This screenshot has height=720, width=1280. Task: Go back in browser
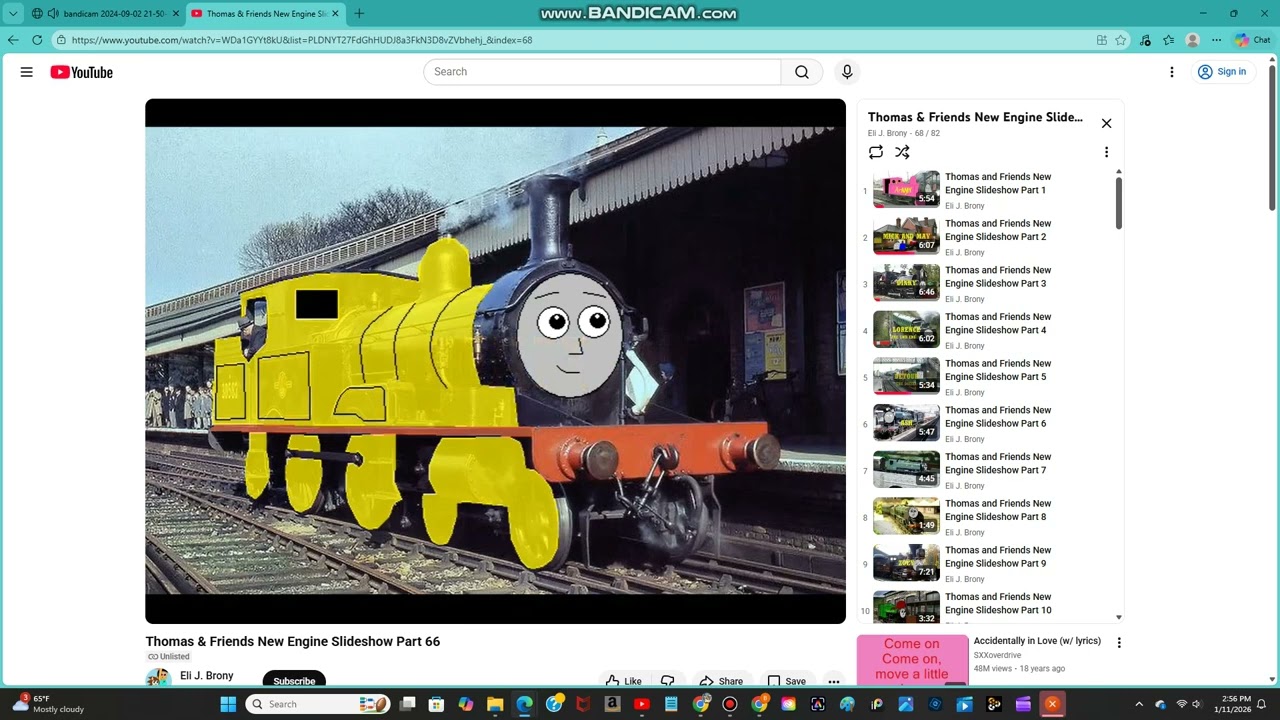point(13,40)
